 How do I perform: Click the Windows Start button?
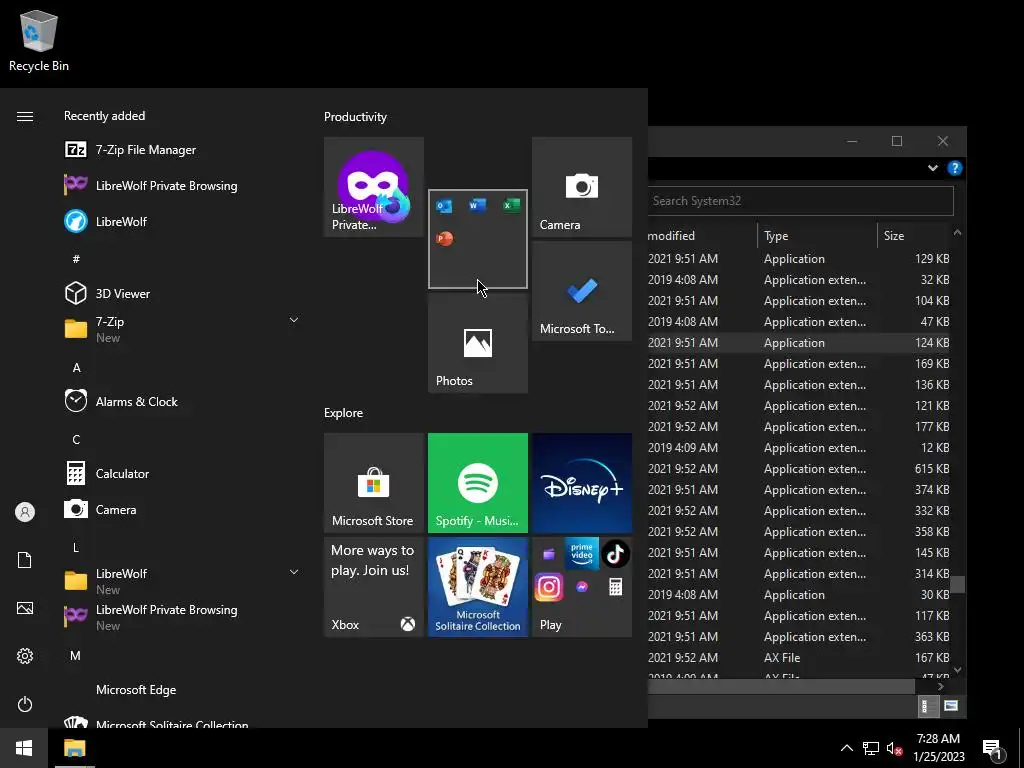(x=24, y=748)
